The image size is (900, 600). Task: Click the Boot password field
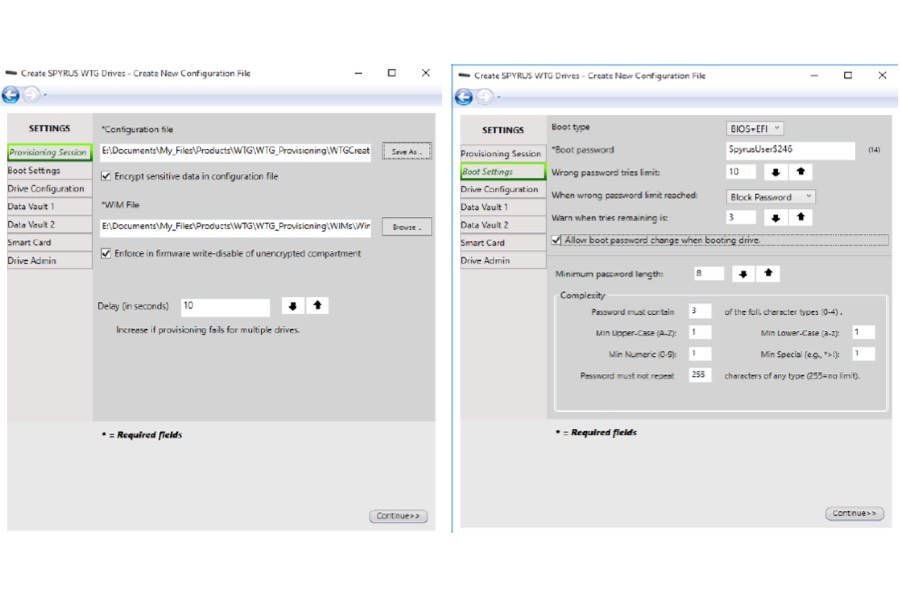(790, 150)
